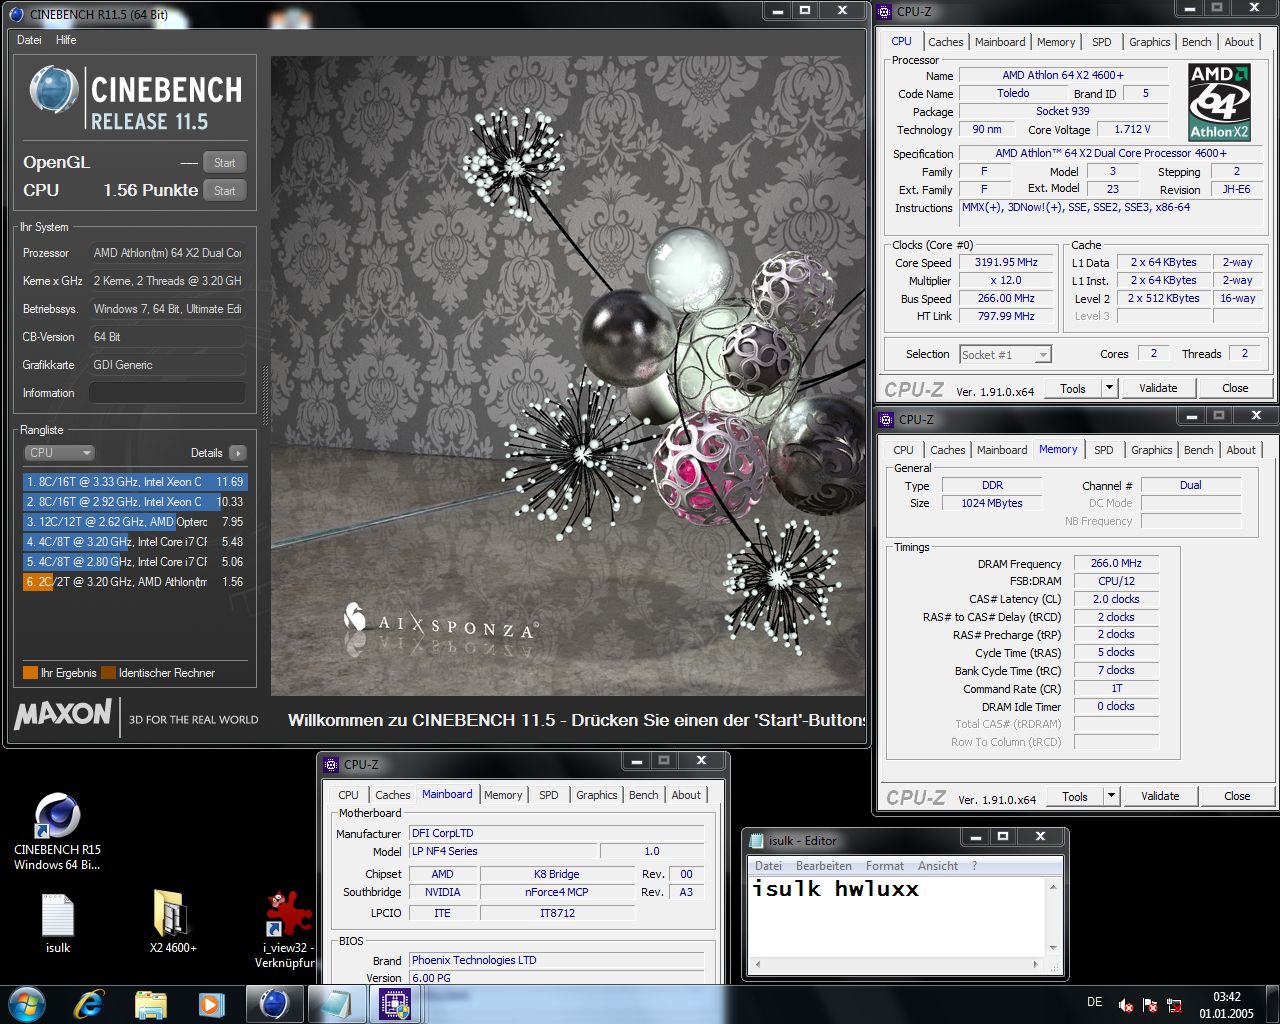Click Tools button in Memory CPU-Z window
This screenshot has height=1024, width=1280.
click(x=1075, y=796)
